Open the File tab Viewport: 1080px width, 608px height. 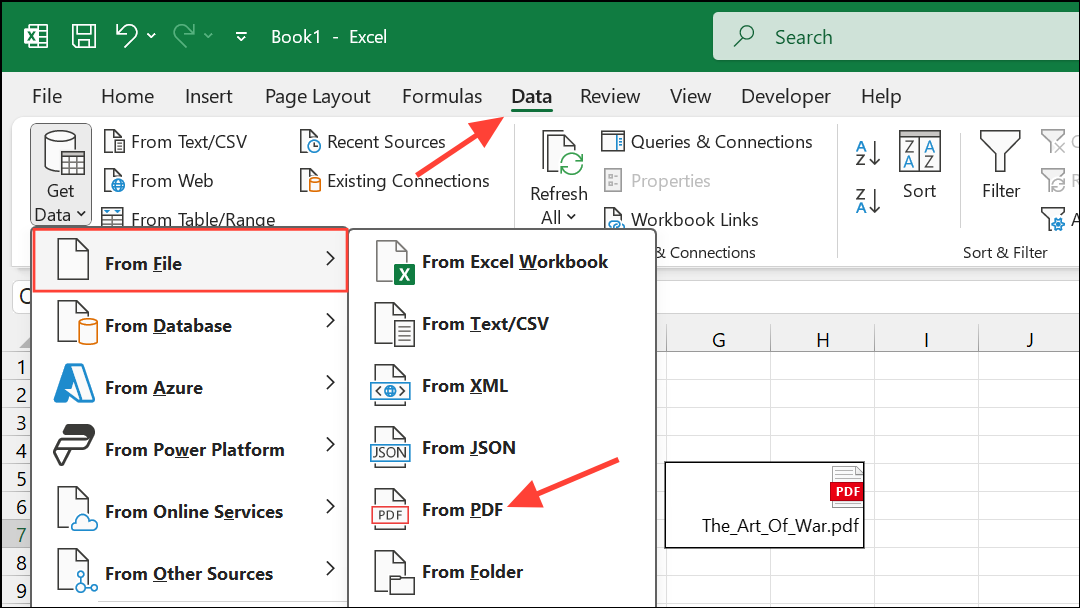pos(47,96)
